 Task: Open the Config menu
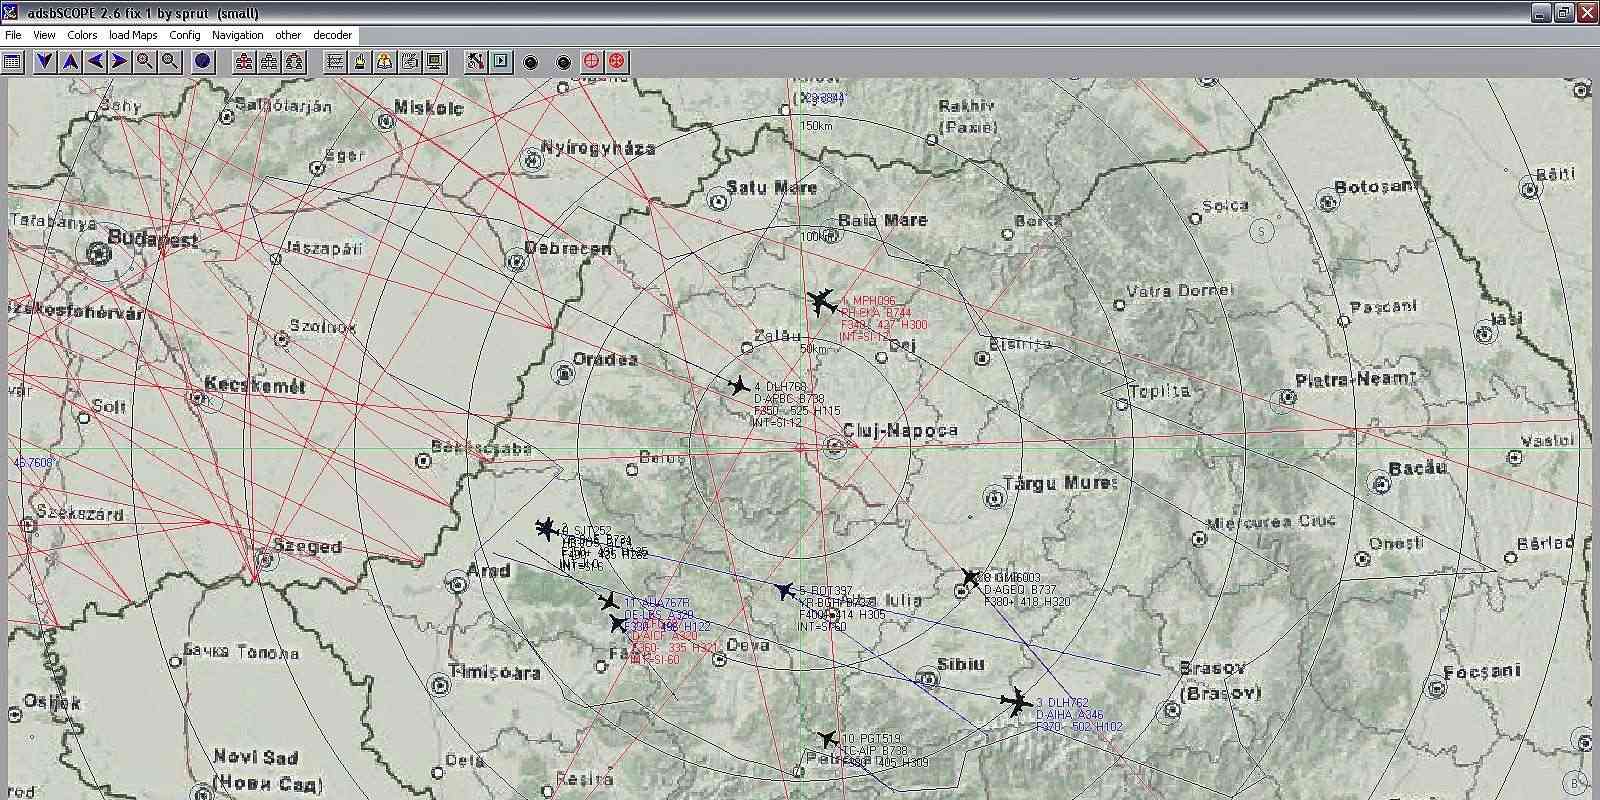[x=185, y=35]
